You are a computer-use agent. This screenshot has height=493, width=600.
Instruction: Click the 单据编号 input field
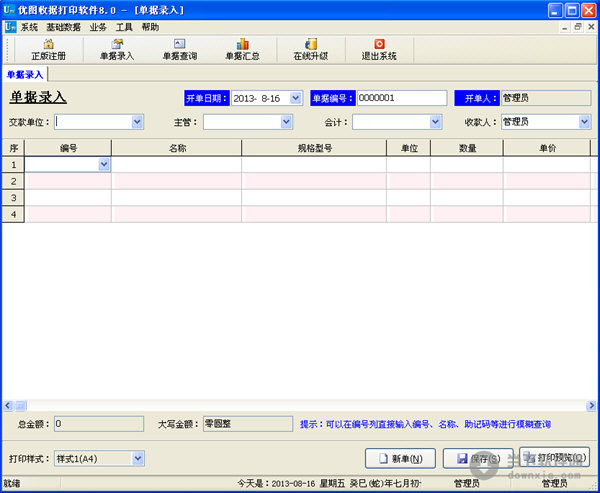click(x=400, y=98)
